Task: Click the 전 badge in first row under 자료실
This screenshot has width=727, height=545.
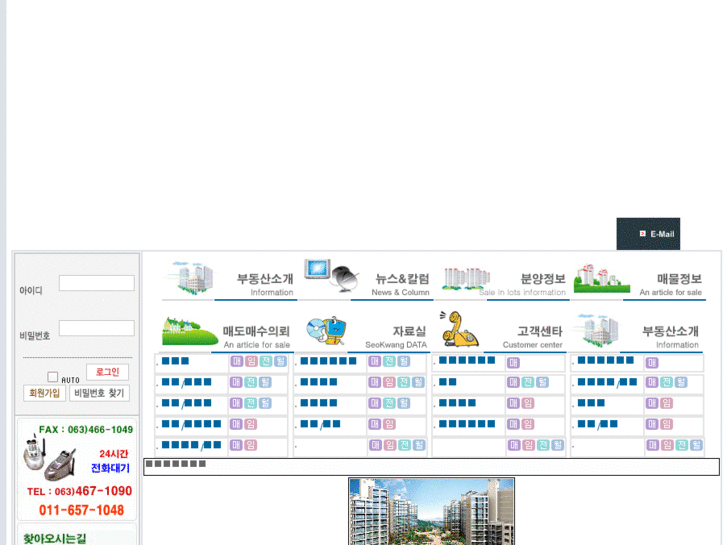Action: [389, 361]
